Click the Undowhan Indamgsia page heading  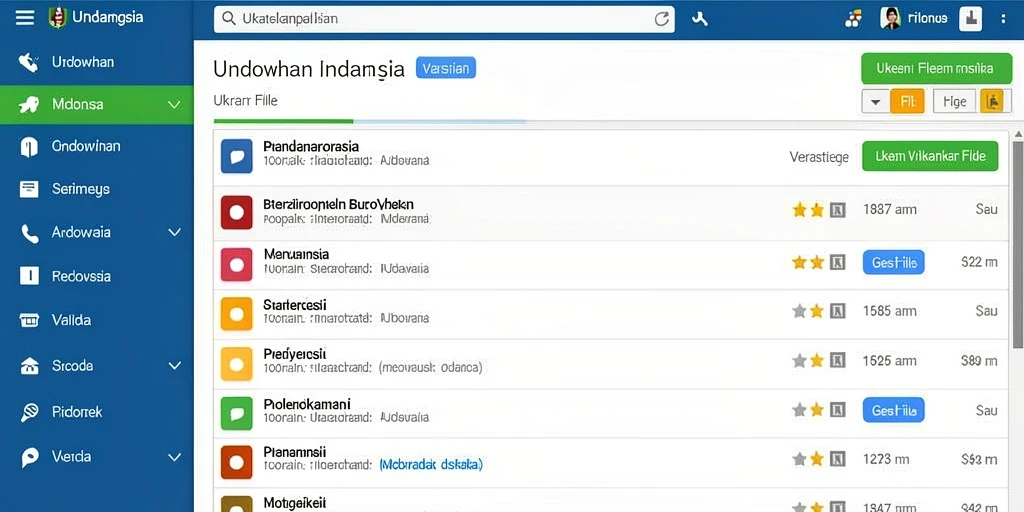309,69
